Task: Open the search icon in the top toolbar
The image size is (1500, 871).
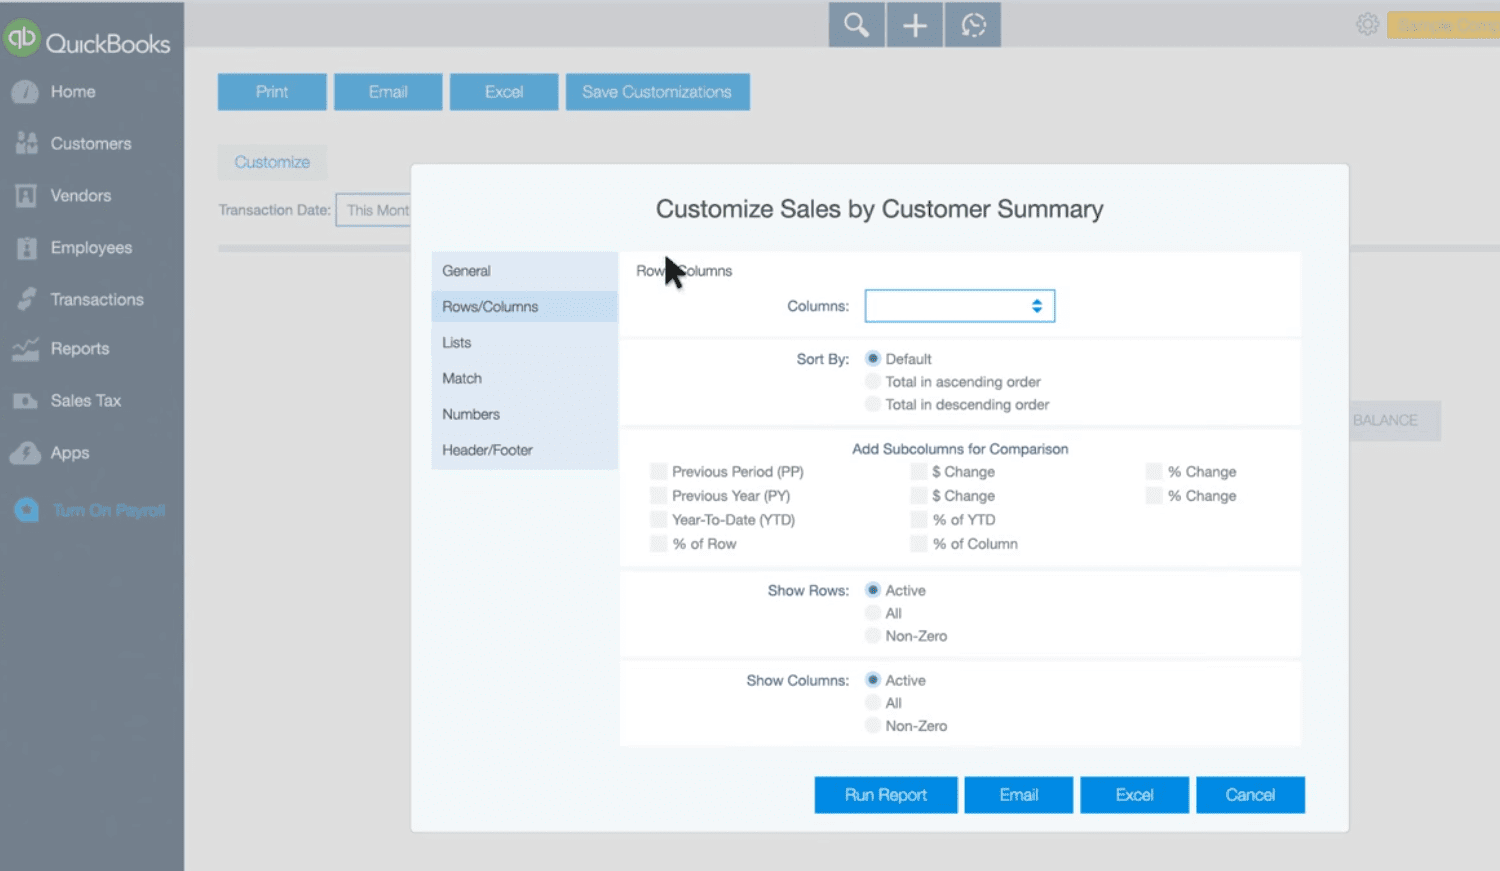Action: (856, 24)
